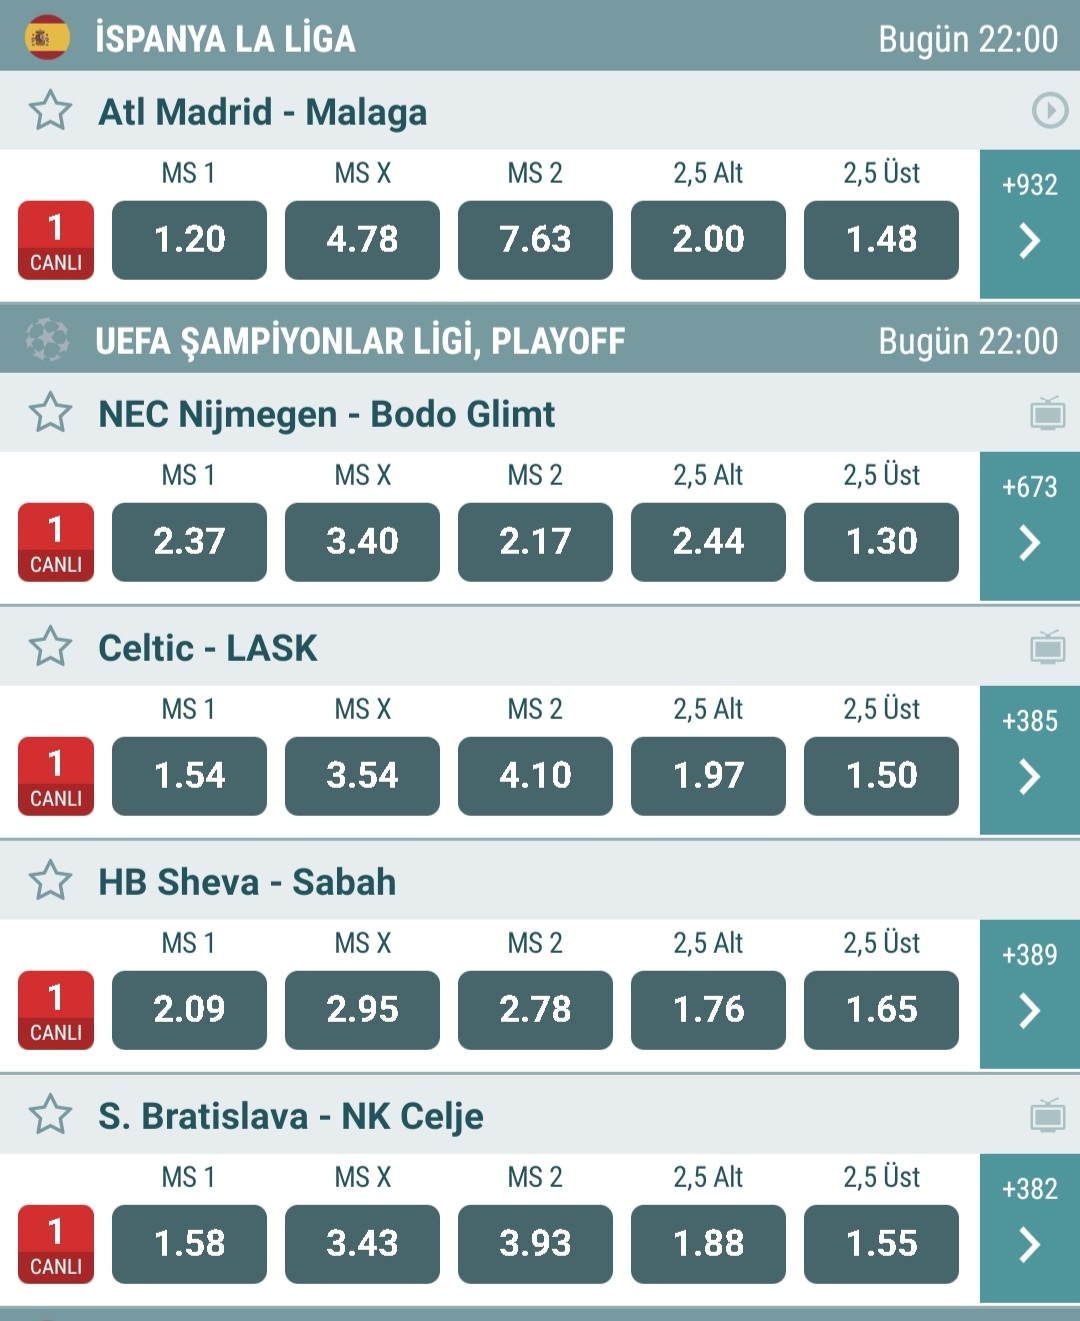Open live TV icon for Celtic - LASK
Viewport: 1080px width, 1321px height.
click(x=1048, y=647)
